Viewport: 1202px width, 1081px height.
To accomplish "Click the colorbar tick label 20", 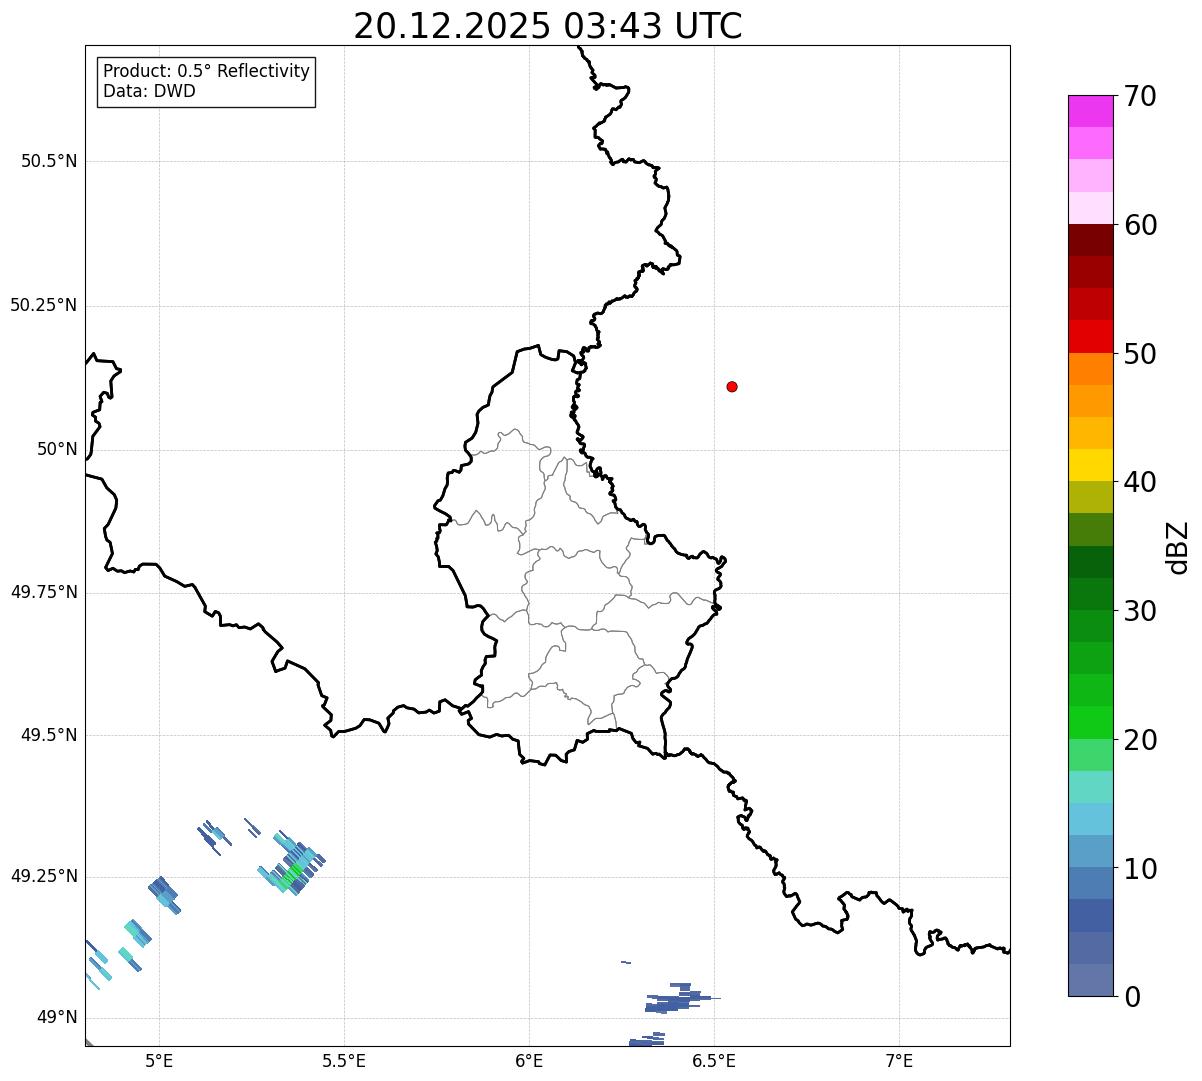I will click(x=1141, y=740).
